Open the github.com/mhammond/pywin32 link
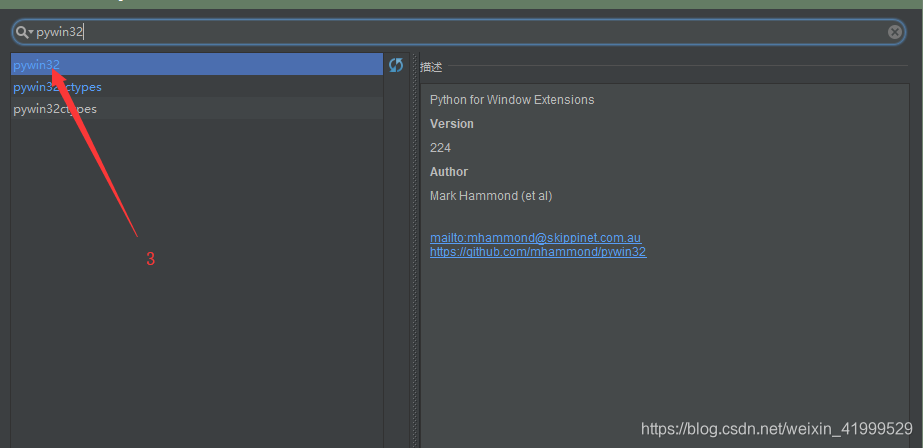The width and height of the screenshot is (923, 448). 538,252
